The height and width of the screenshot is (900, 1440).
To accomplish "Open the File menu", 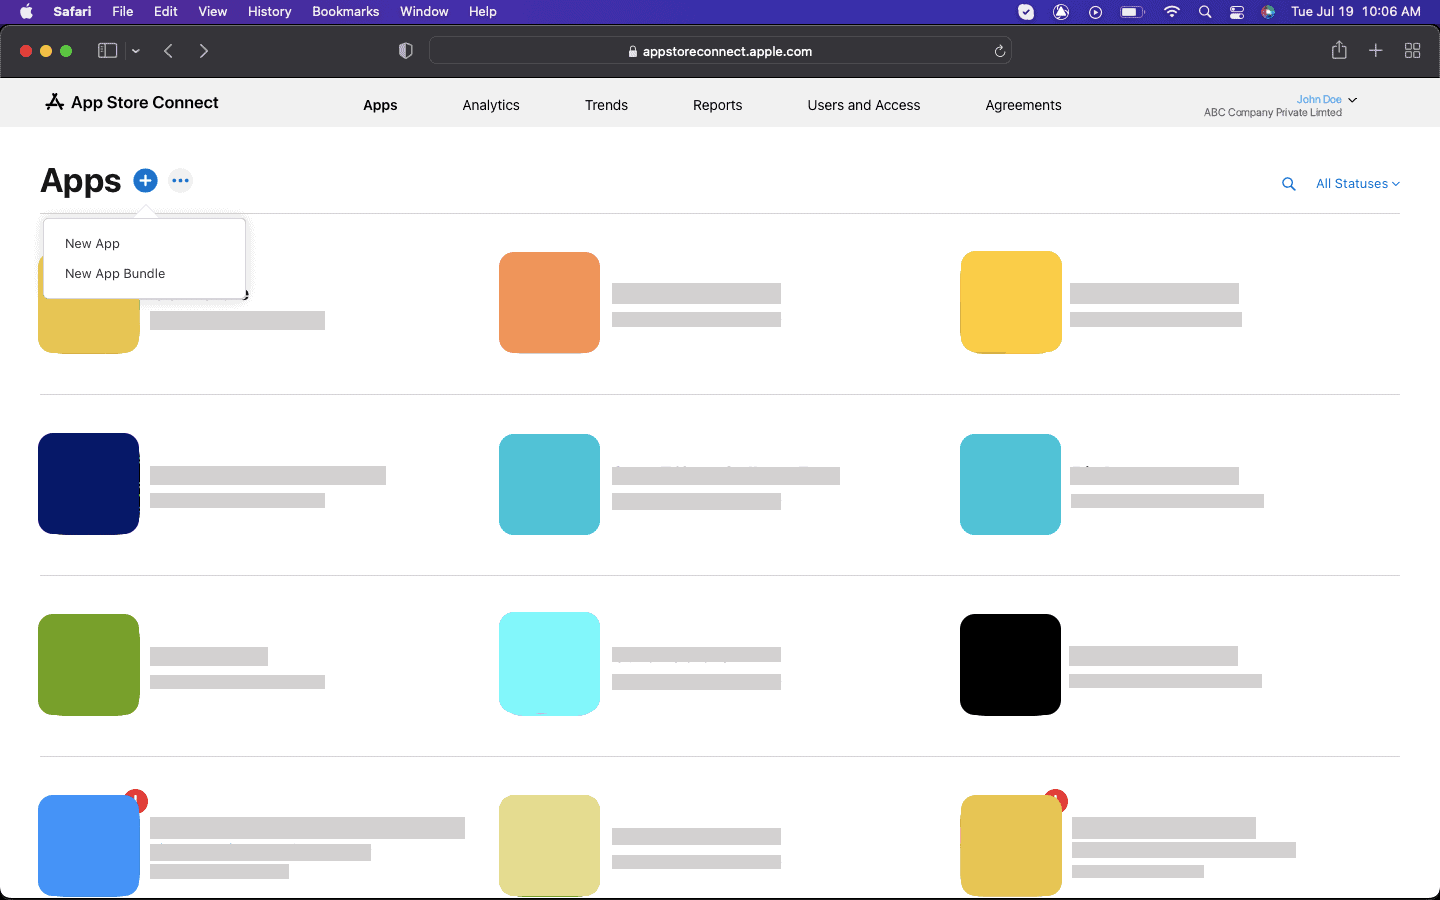I will coord(123,12).
